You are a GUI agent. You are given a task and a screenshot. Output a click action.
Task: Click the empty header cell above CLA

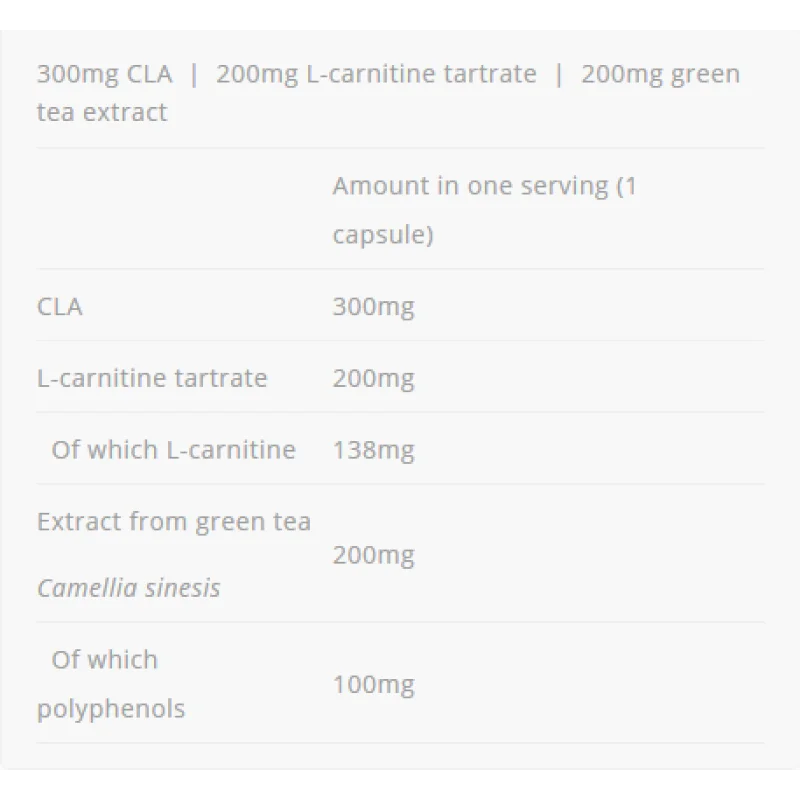pyautogui.click(x=180, y=210)
